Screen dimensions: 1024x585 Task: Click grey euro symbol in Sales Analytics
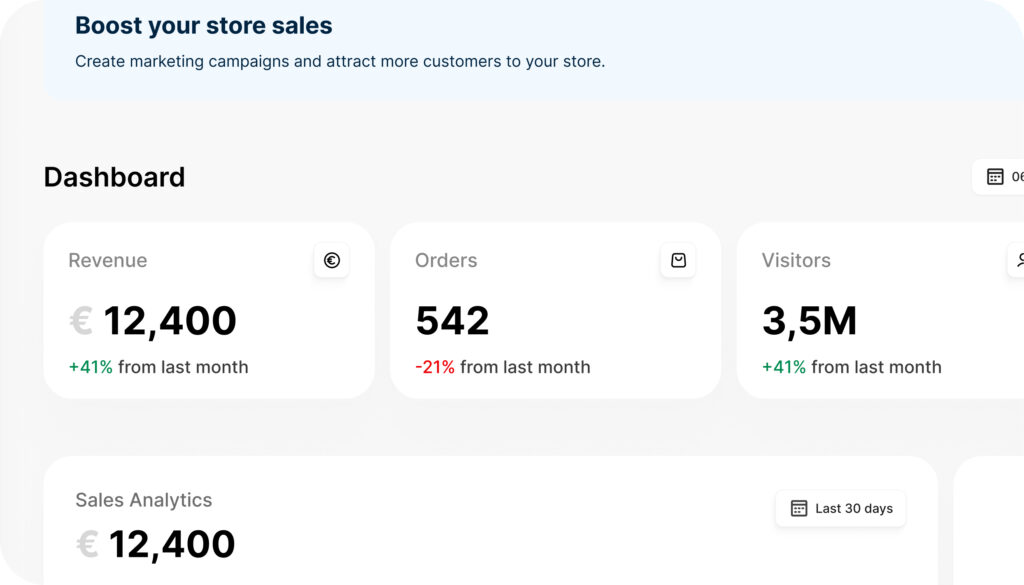pyautogui.click(x=87, y=544)
